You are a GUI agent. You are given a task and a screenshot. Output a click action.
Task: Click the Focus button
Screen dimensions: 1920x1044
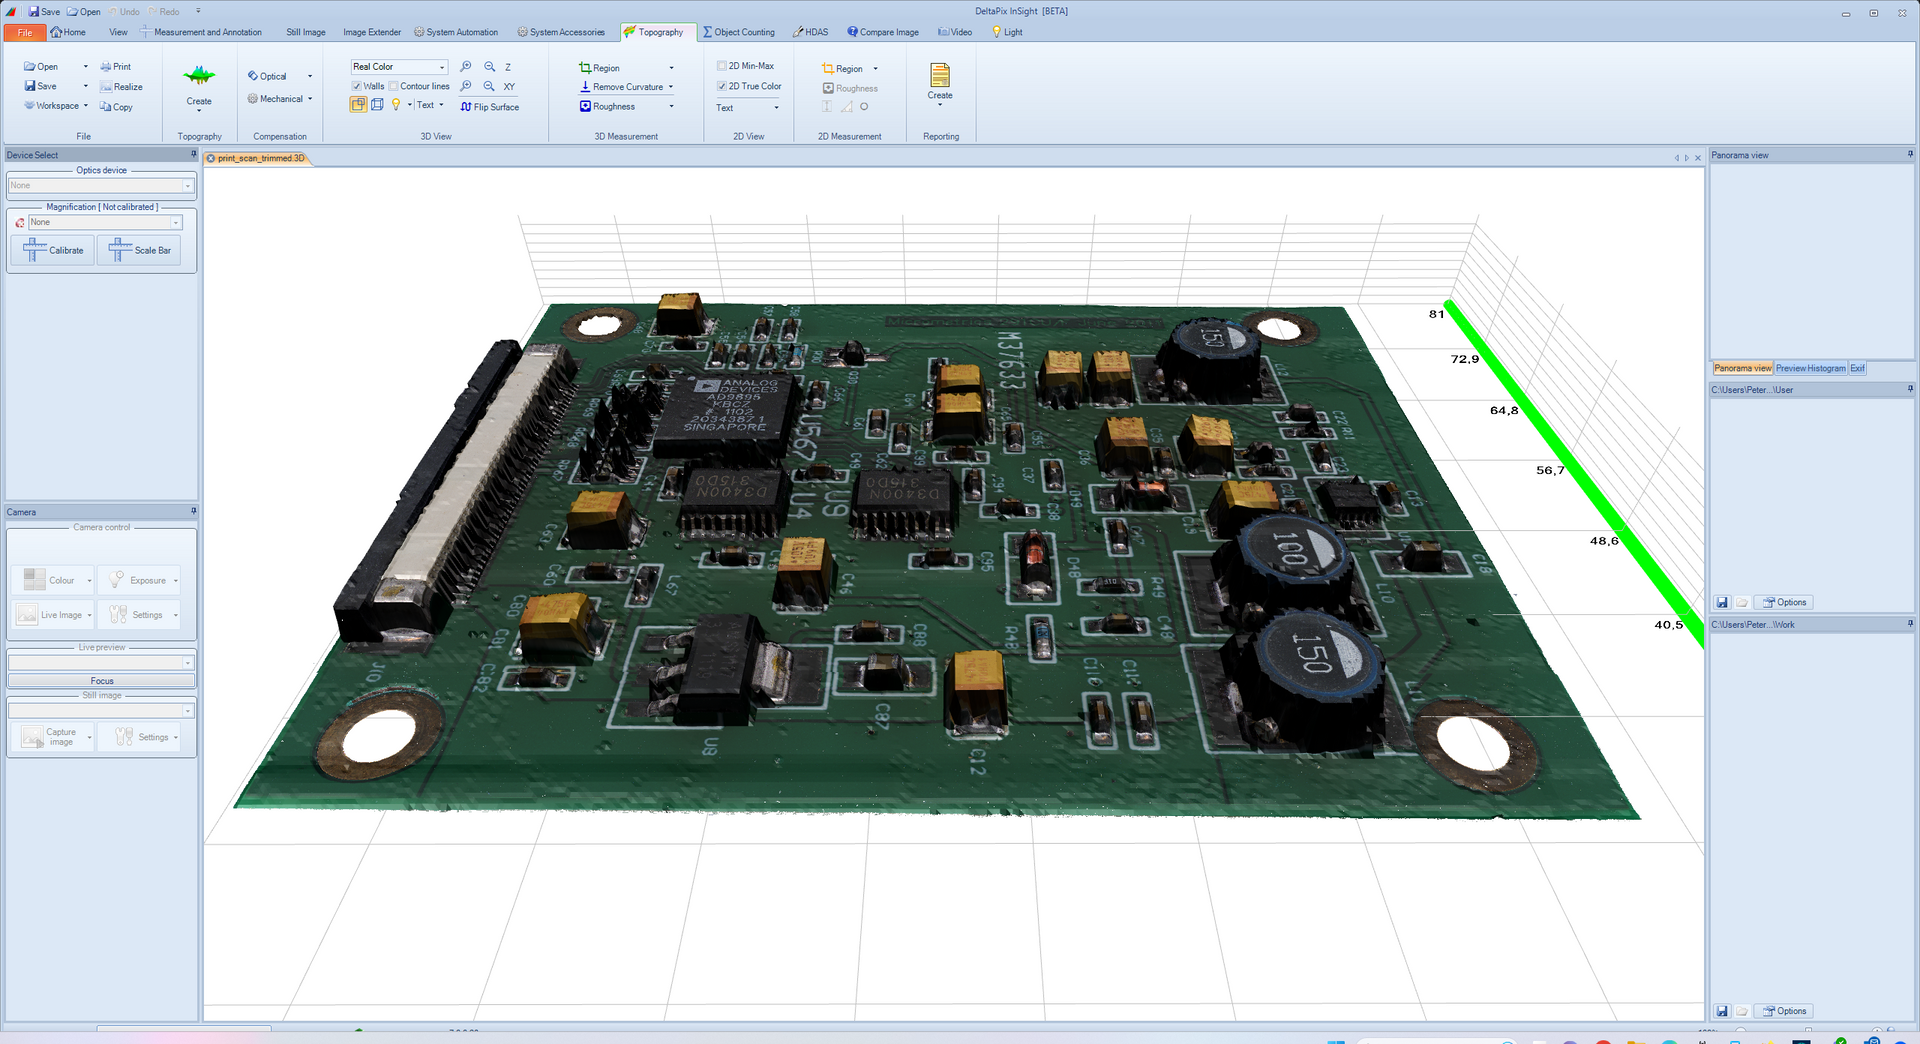pyautogui.click(x=102, y=681)
